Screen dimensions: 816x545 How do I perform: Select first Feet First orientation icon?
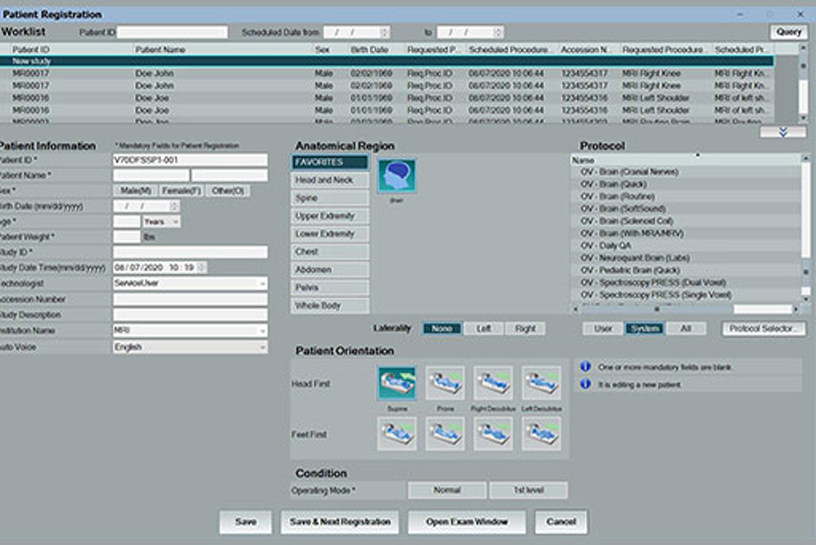tap(396, 433)
